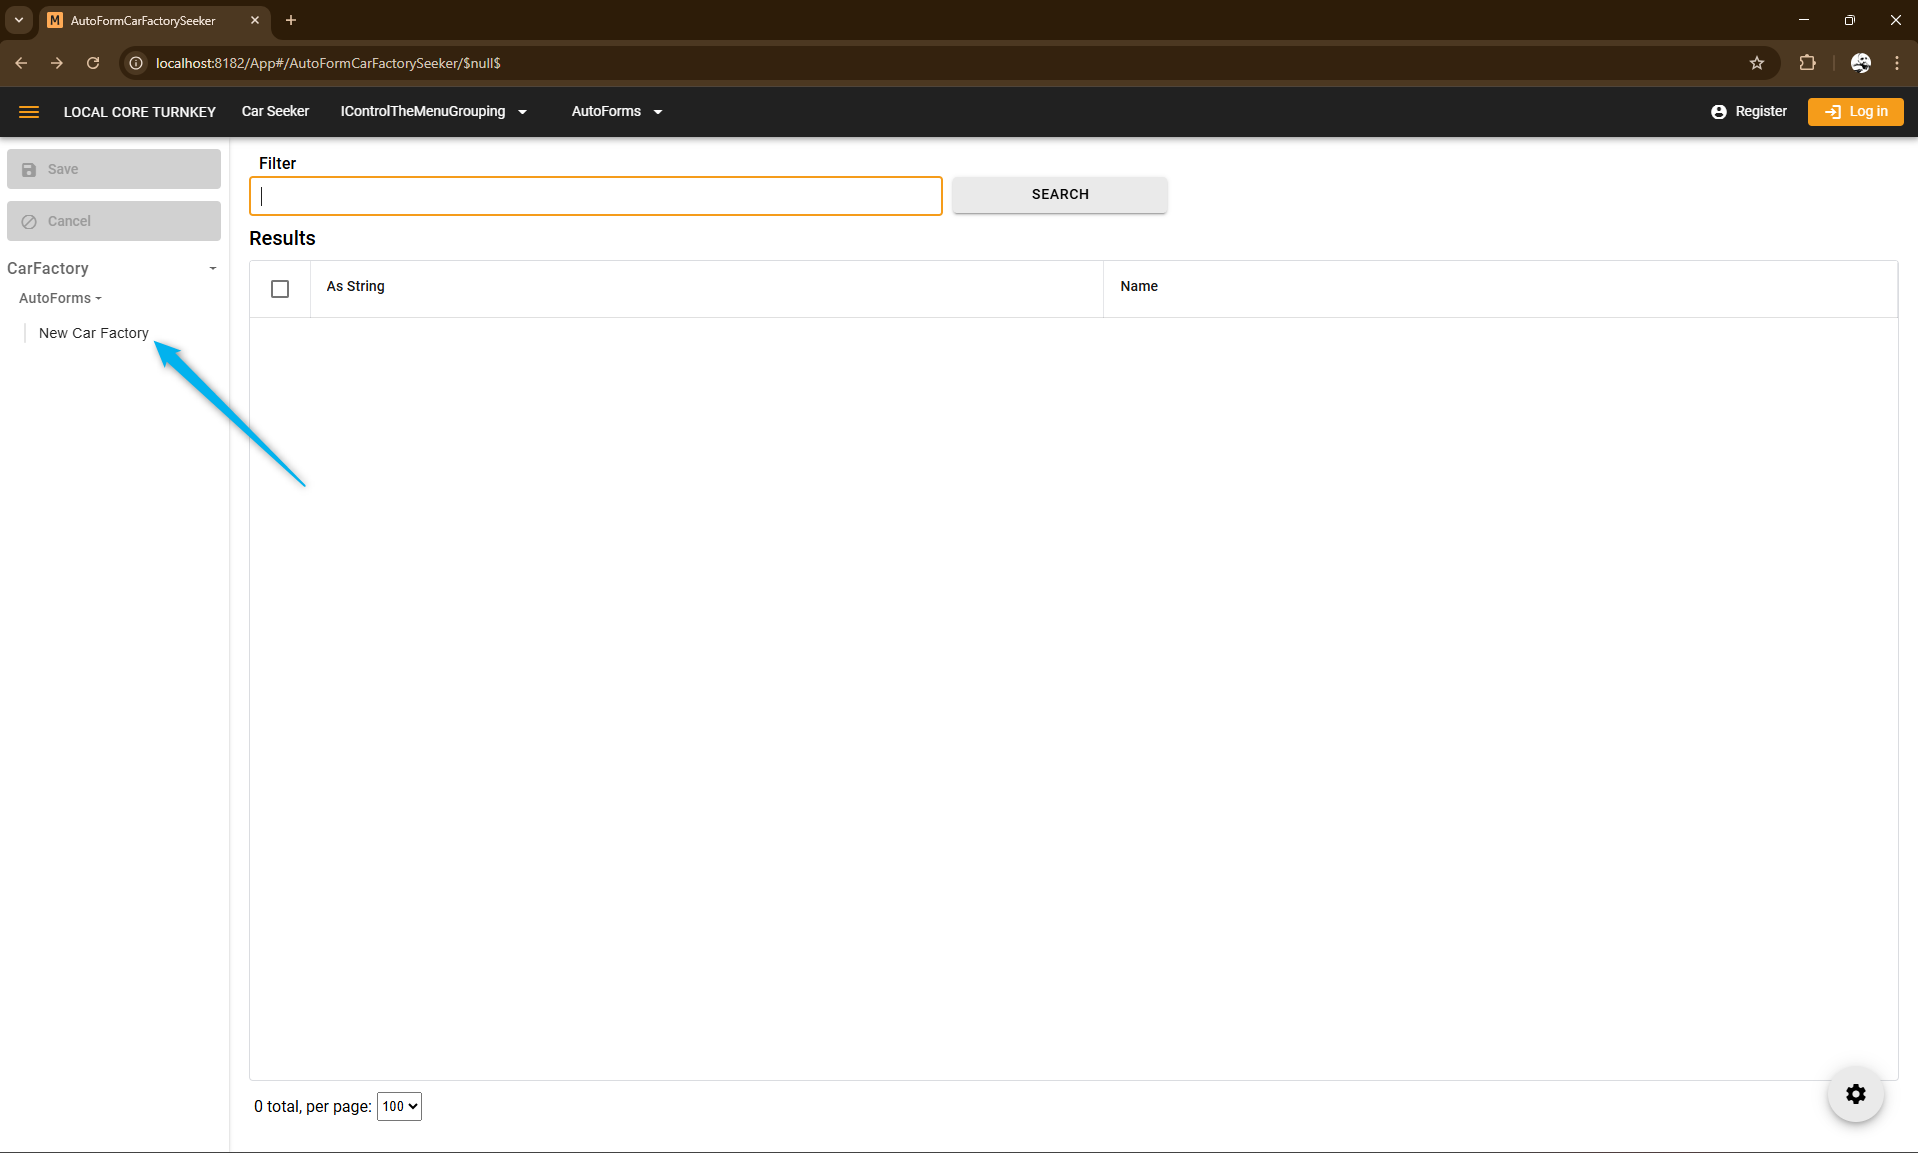Image resolution: width=1918 pixels, height=1153 pixels.
Task: Click the settings gear floating button
Action: (1855, 1094)
